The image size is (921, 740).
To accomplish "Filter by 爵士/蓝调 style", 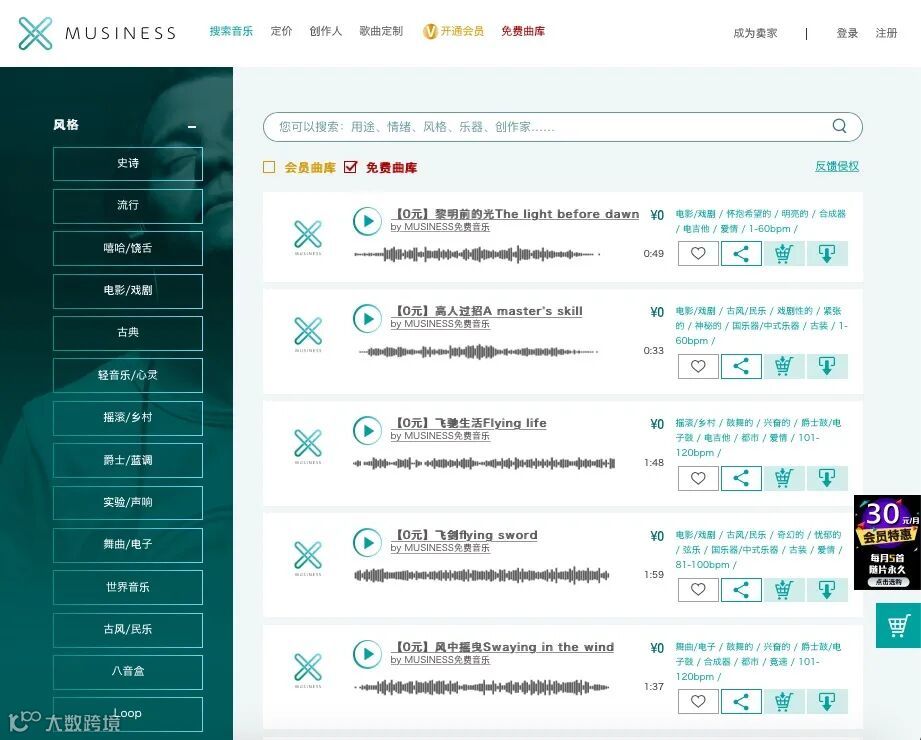I will coord(128,460).
